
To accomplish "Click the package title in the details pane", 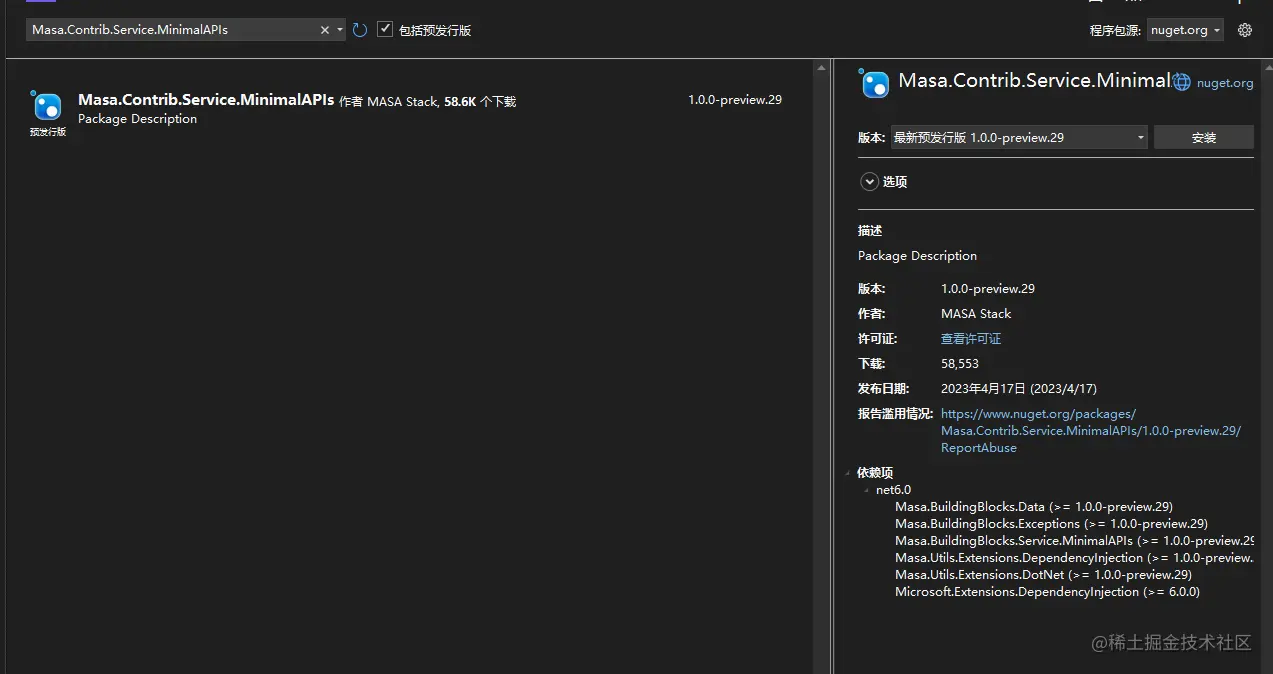I will (x=1034, y=81).
